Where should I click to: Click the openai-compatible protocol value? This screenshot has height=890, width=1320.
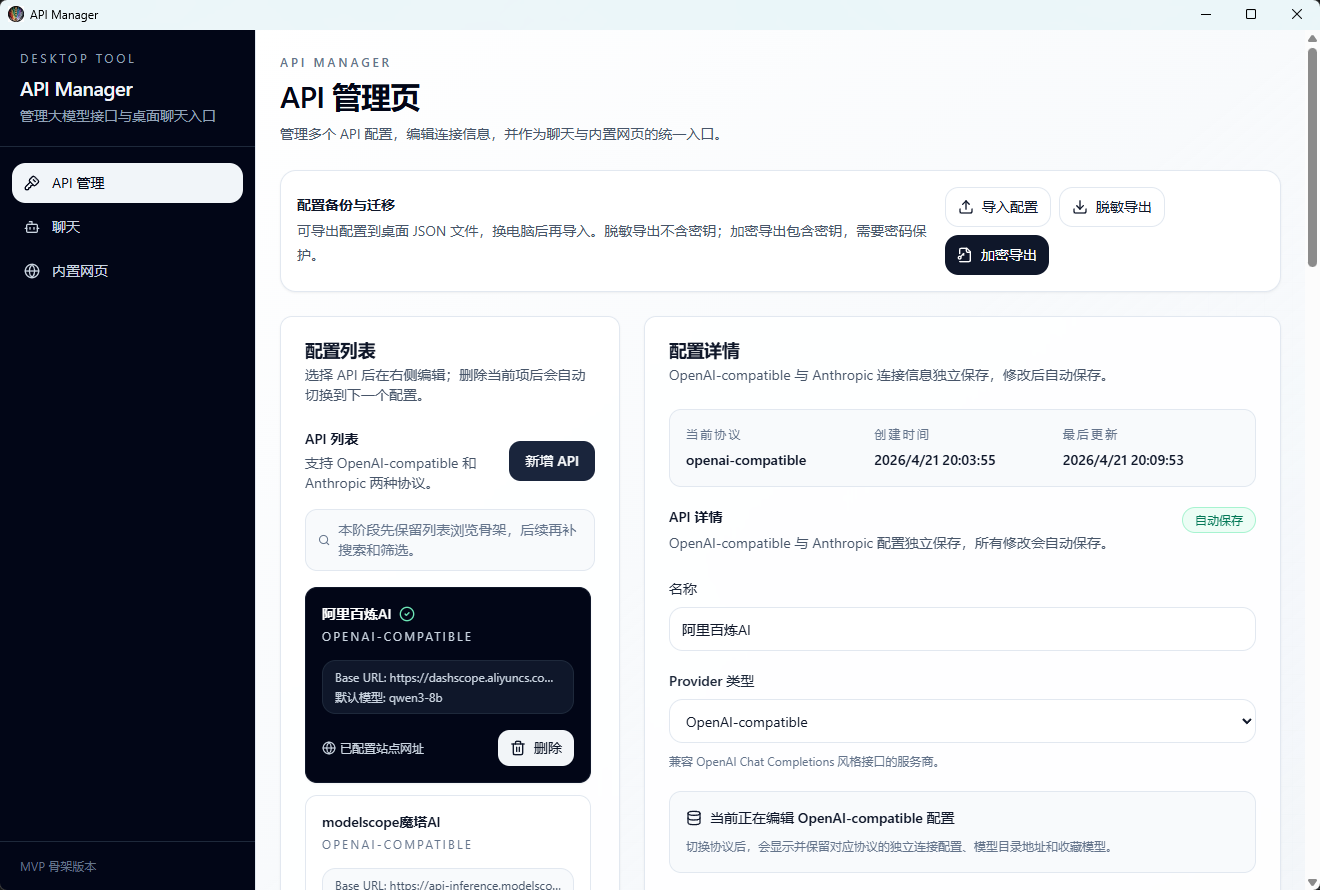coord(746,460)
